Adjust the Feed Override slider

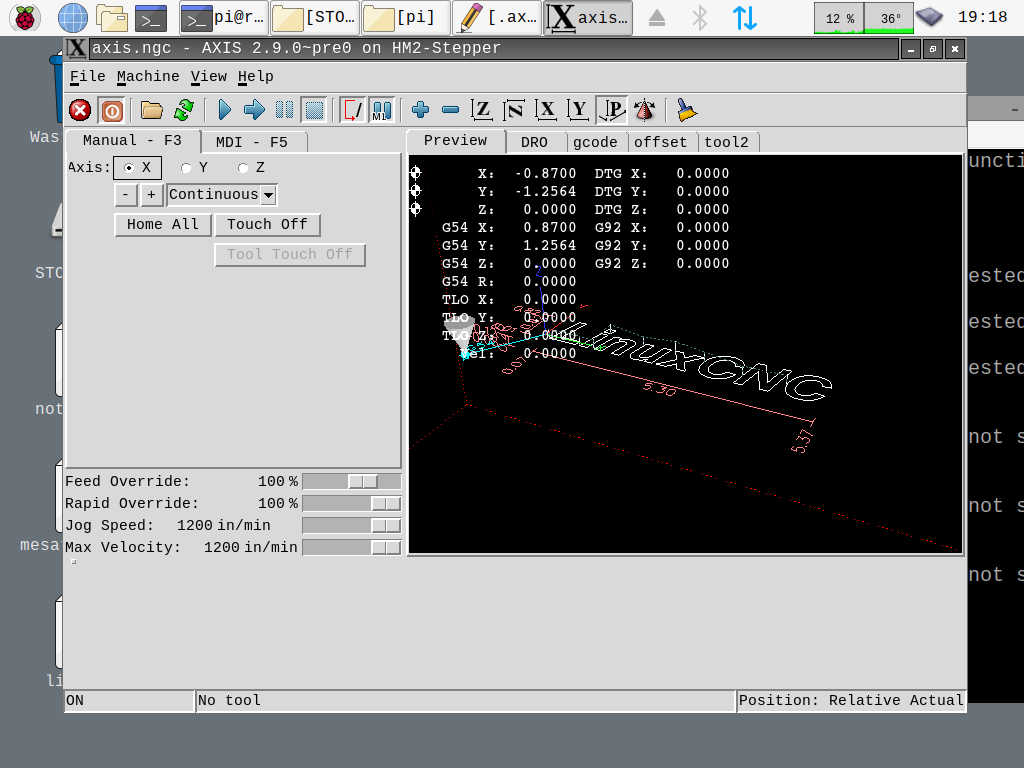(x=351, y=481)
